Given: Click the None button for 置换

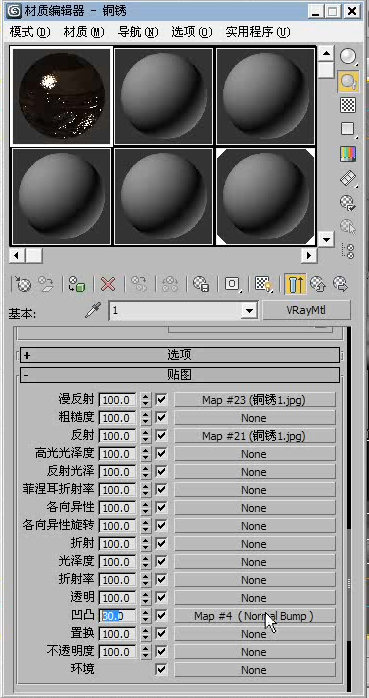Looking at the screenshot, I should point(254,633).
